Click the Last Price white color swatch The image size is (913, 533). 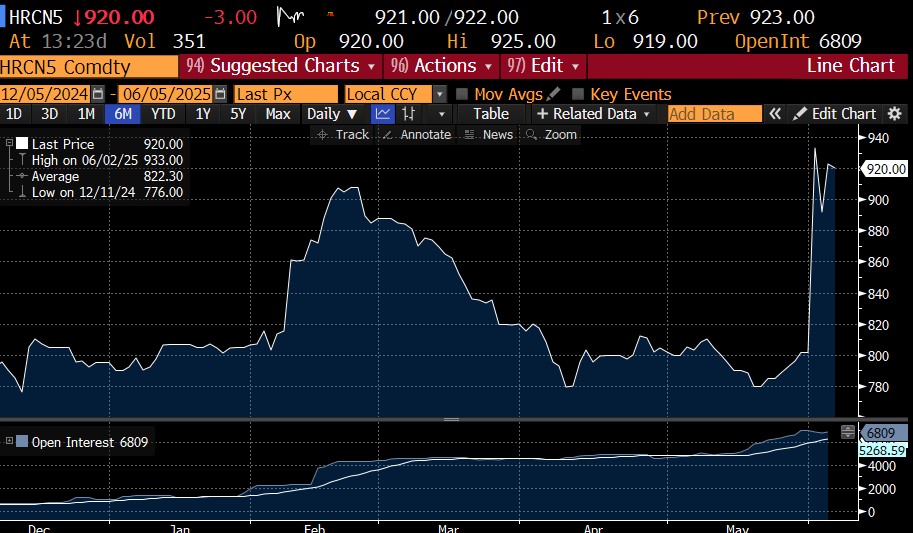(x=22, y=144)
